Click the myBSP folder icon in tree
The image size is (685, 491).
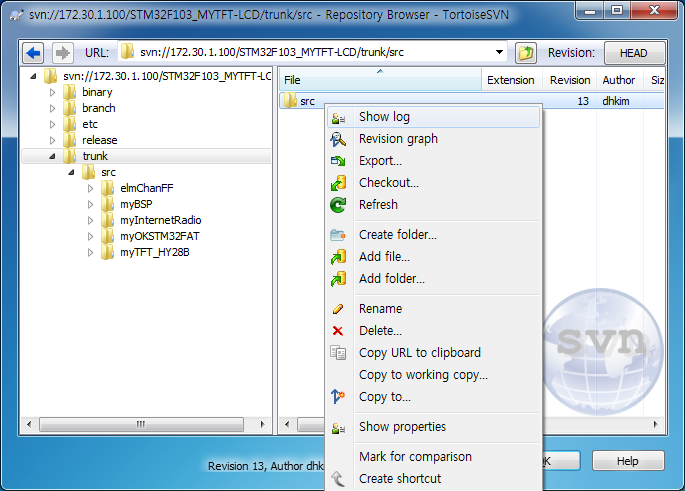pos(107,204)
